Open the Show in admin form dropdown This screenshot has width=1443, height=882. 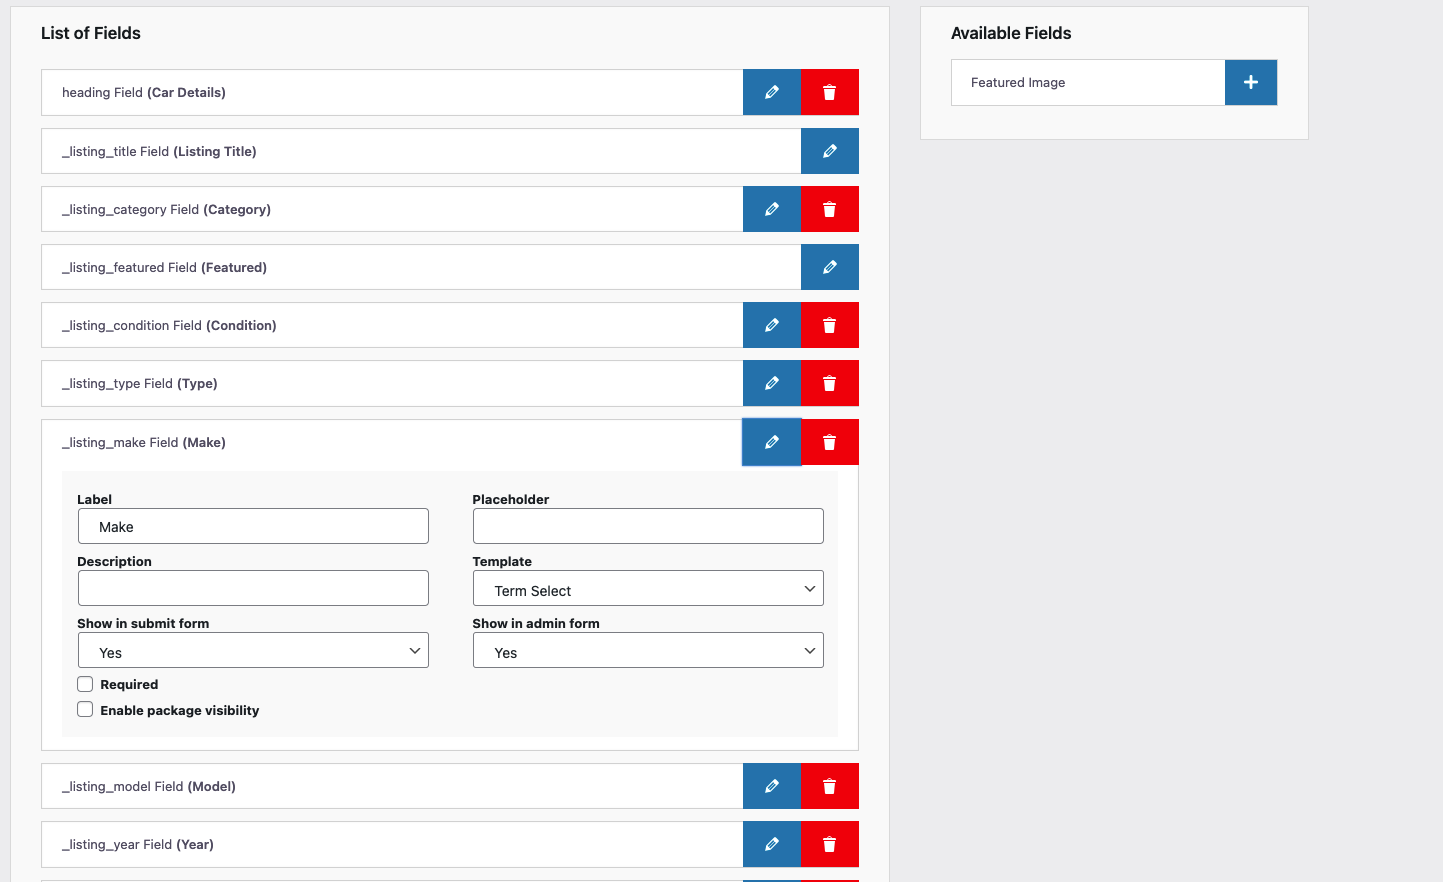tap(647, 651)
